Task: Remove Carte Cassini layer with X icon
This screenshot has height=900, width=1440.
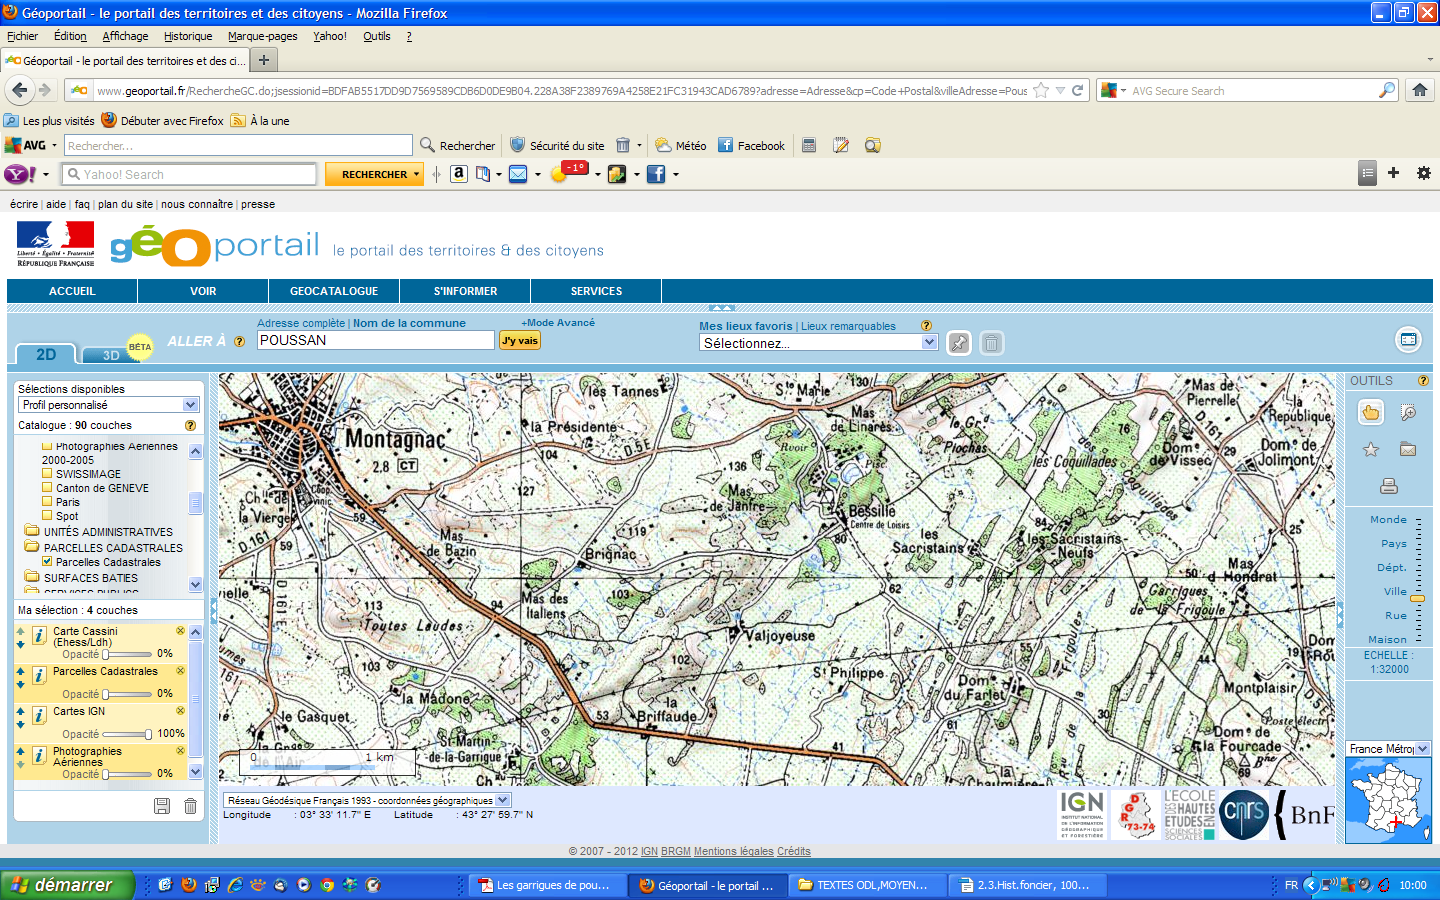Action: [x=180, y=631]
